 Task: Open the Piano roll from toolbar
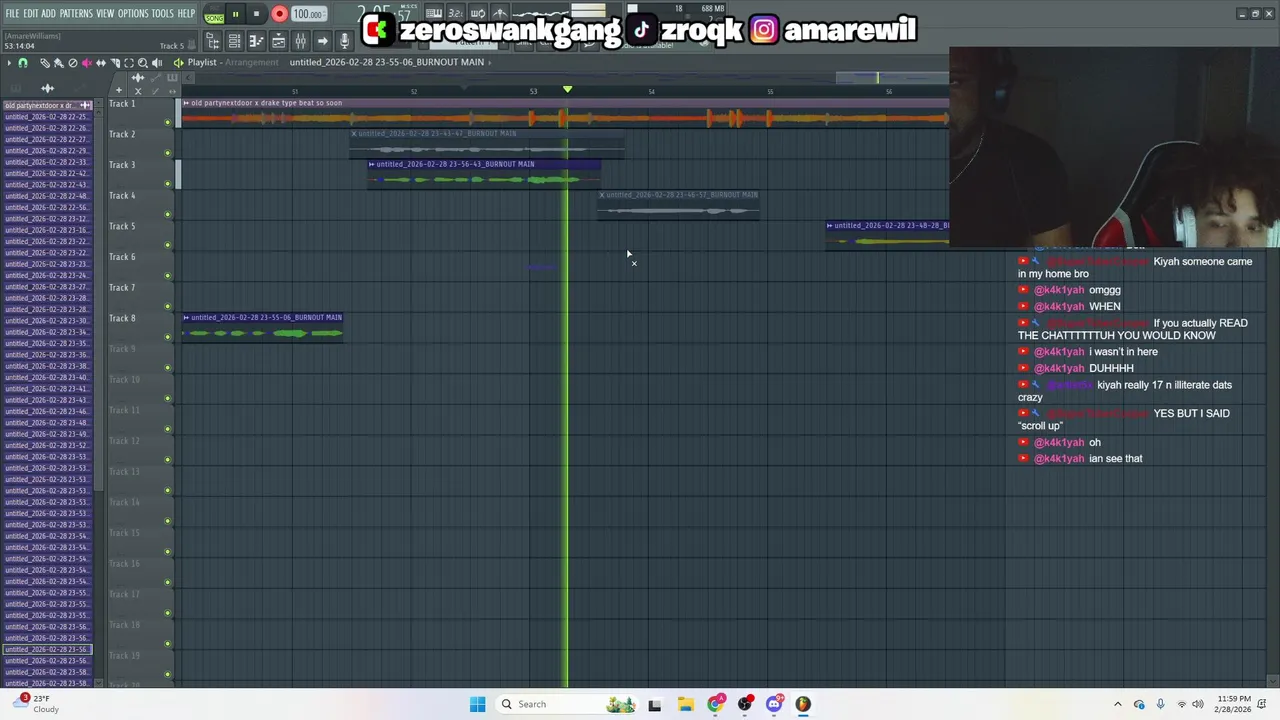point(256,41)
